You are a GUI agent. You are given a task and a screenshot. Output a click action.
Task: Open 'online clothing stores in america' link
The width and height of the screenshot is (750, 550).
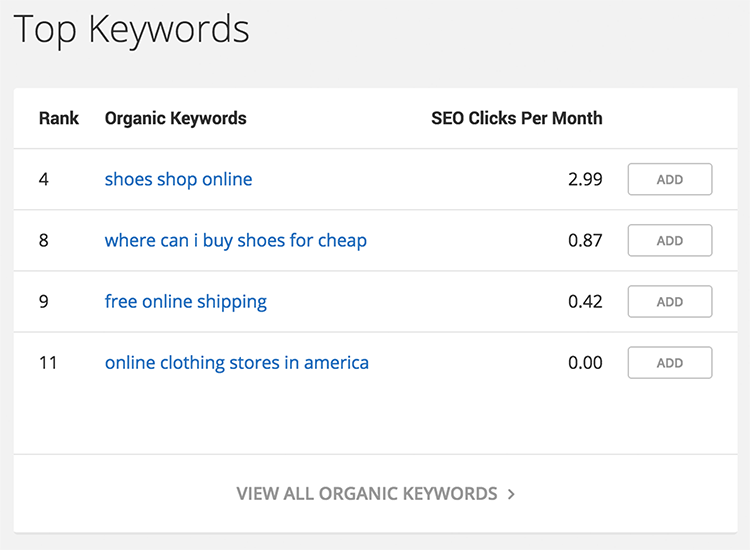[x=237, y=363]
